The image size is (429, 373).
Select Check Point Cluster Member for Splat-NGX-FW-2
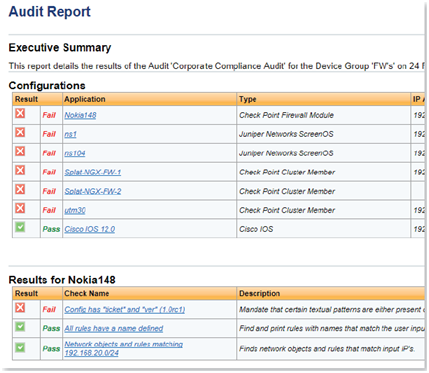pyautogui.click(x=287, y=191)
